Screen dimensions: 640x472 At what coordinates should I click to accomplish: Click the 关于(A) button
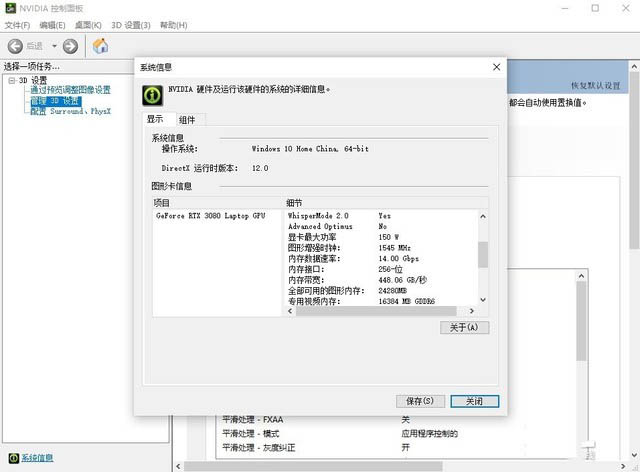tap(464, 327)
